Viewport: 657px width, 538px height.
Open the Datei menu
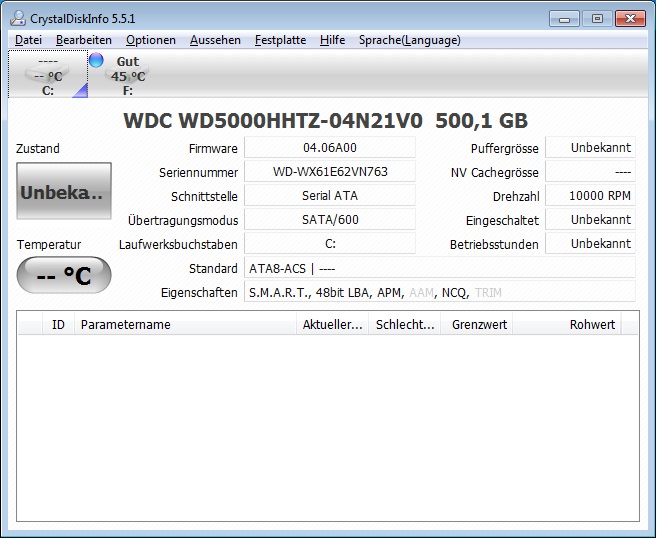coord(28,40)
